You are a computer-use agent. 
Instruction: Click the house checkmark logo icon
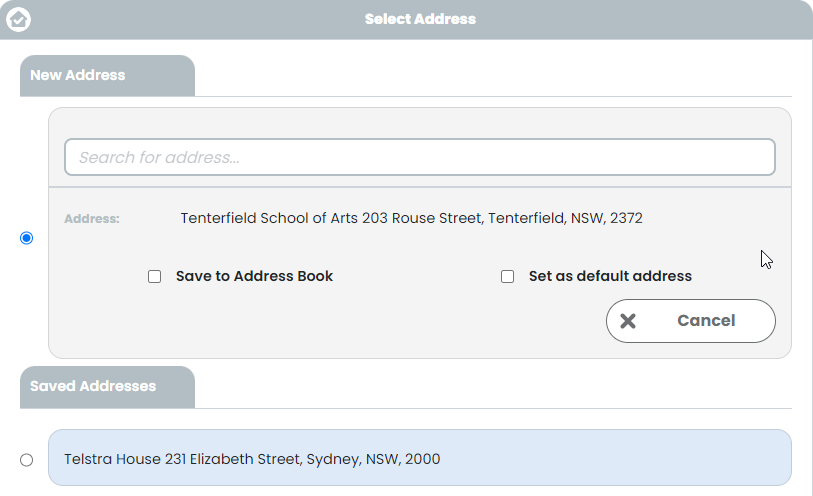18,20
